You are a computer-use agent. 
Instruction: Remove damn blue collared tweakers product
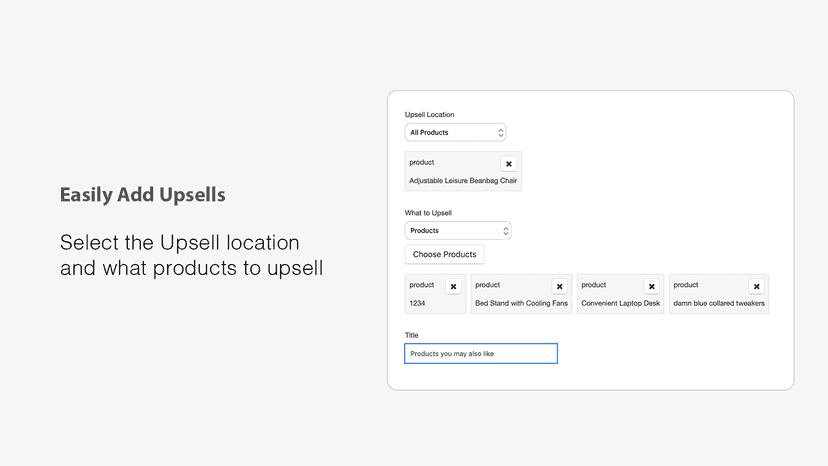757,286
